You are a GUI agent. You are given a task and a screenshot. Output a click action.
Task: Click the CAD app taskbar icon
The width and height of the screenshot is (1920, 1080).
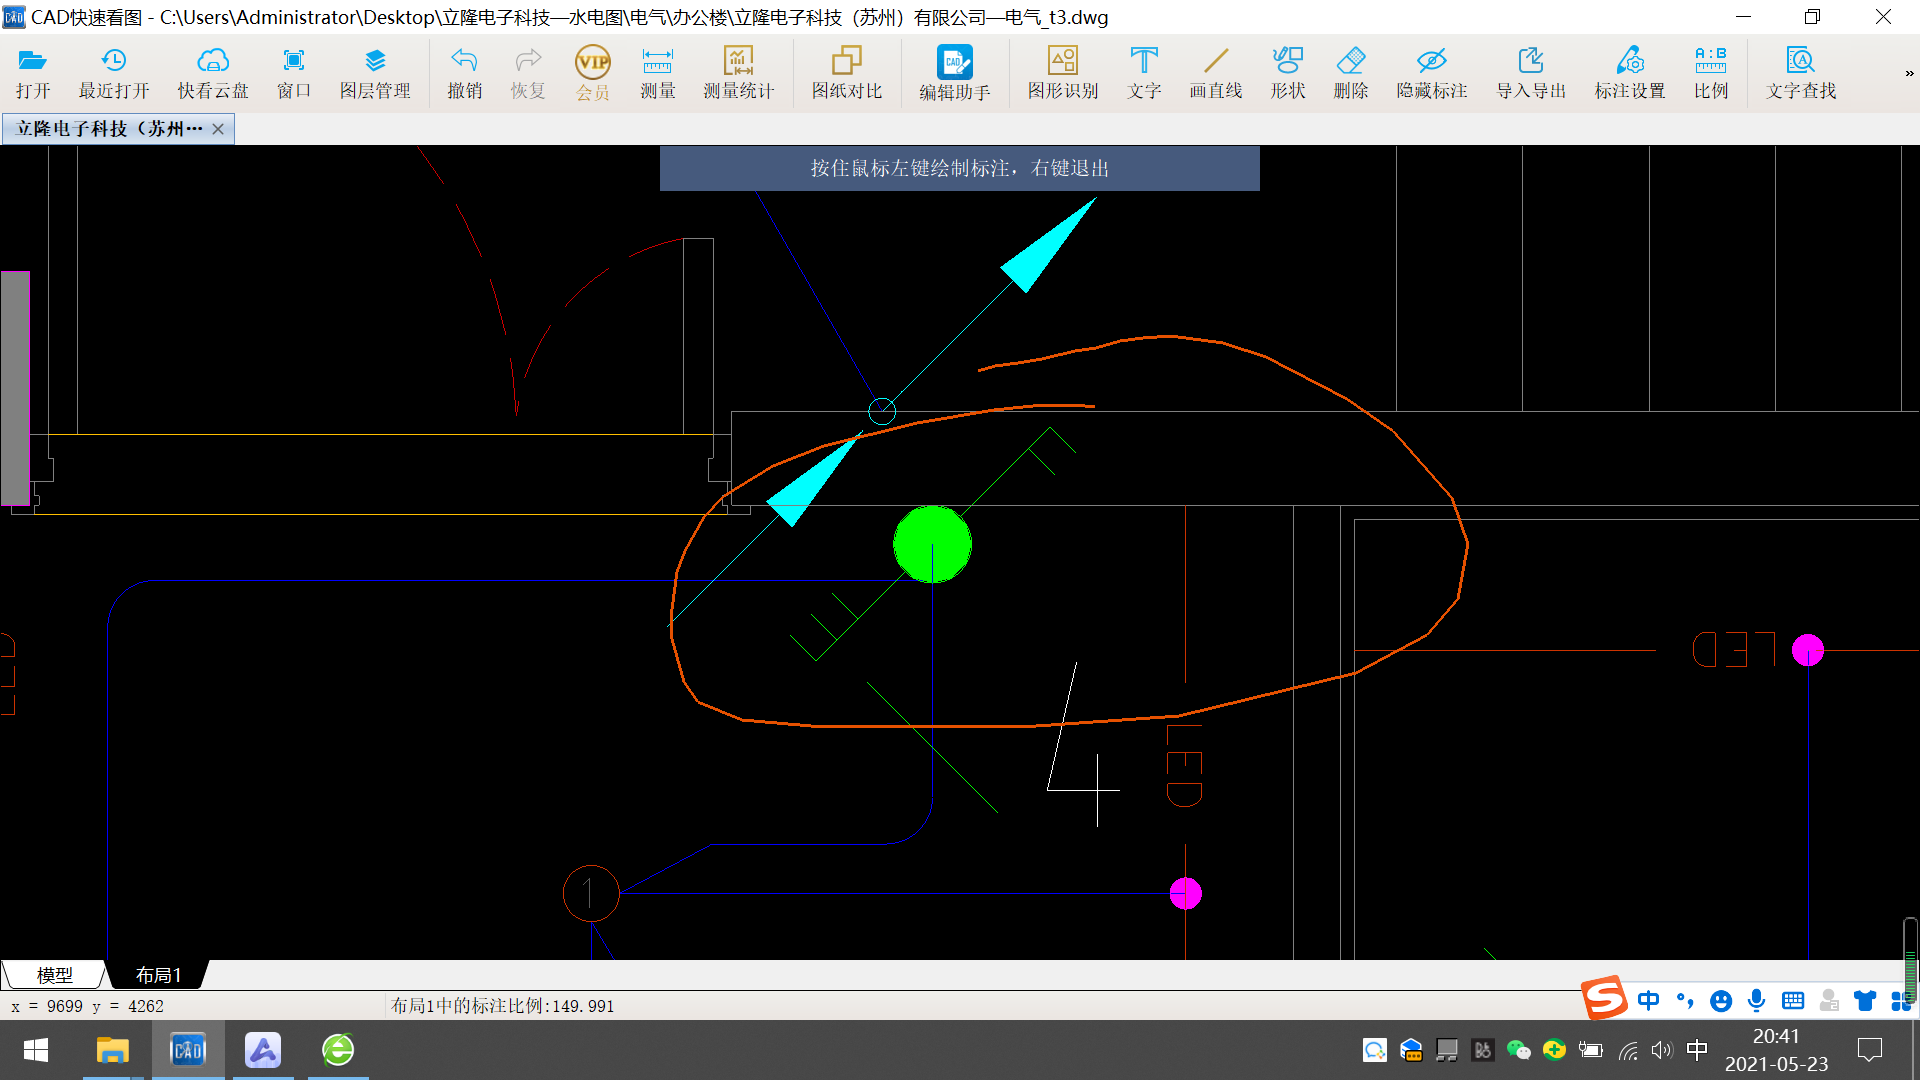pyautogui.click(x=187, y=1050)
